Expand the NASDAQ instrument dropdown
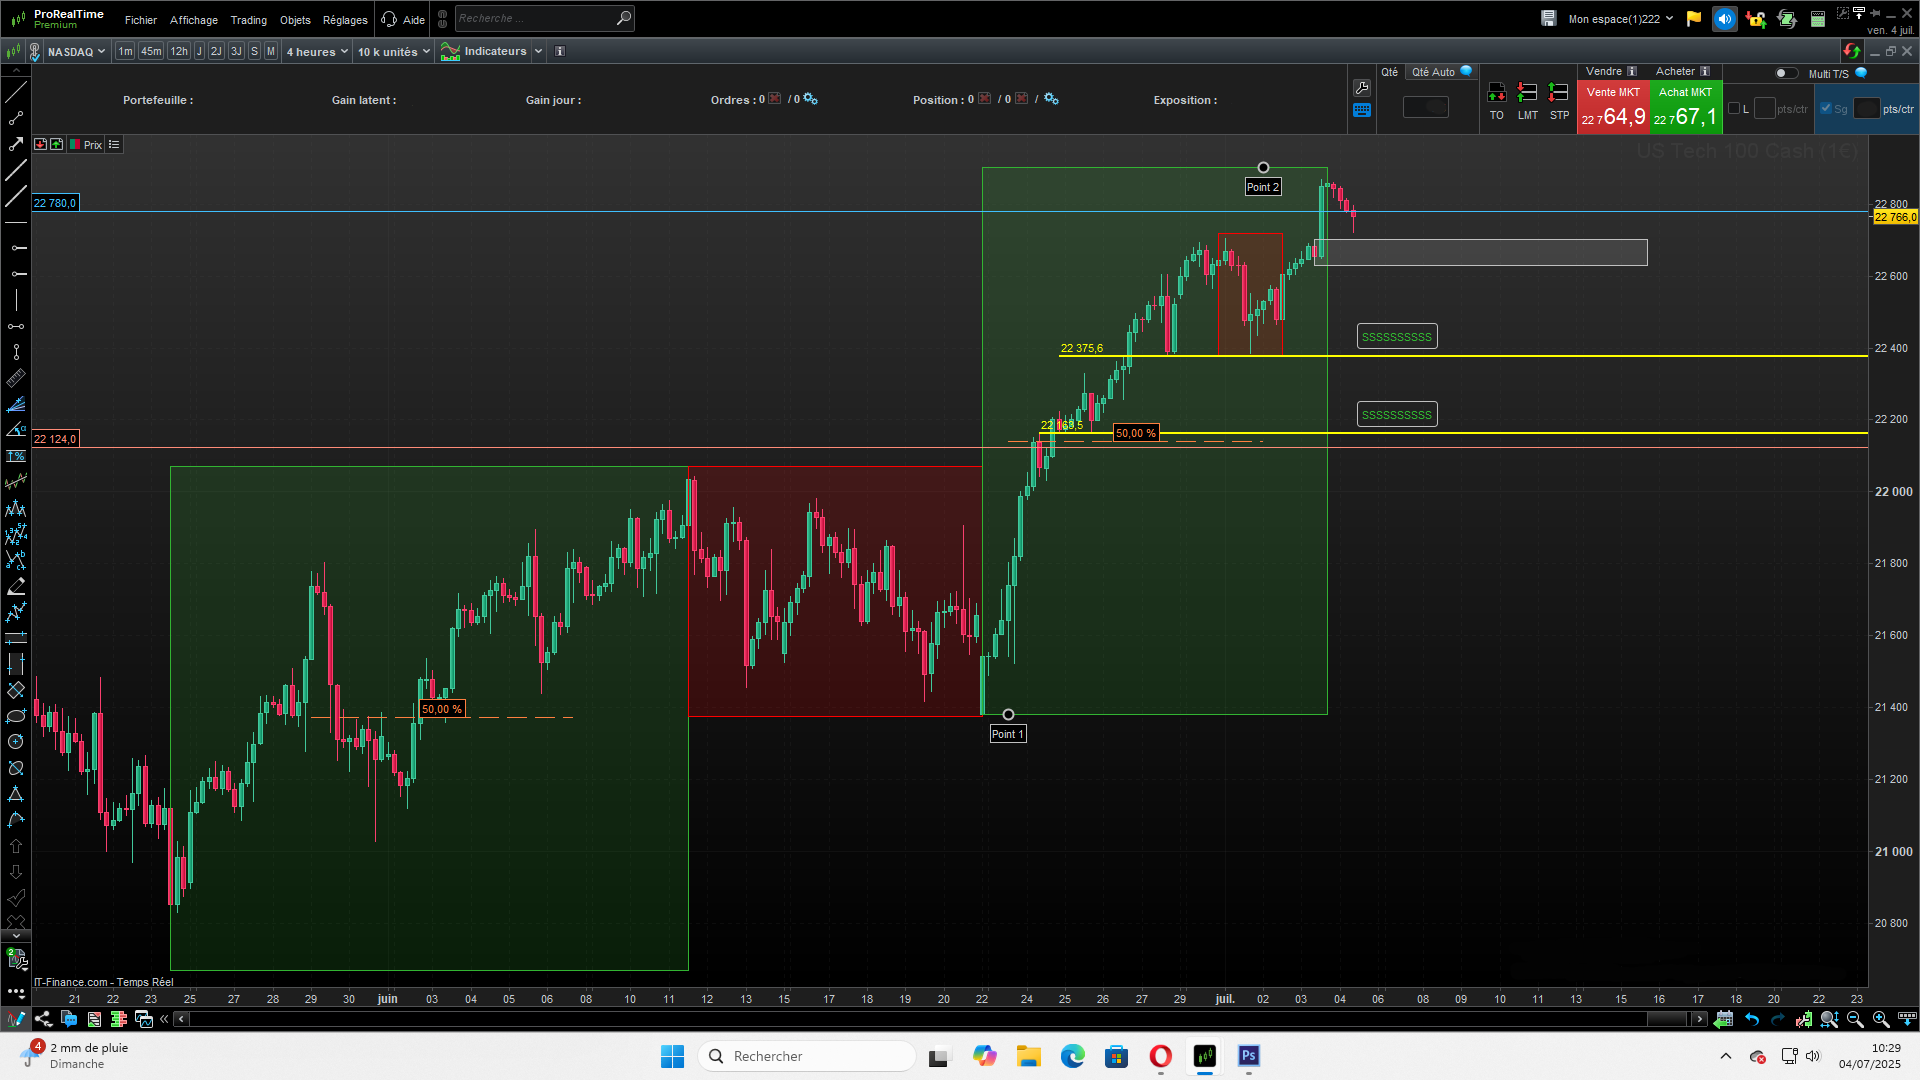The image size is (1920, 1080). pos(76,52)
